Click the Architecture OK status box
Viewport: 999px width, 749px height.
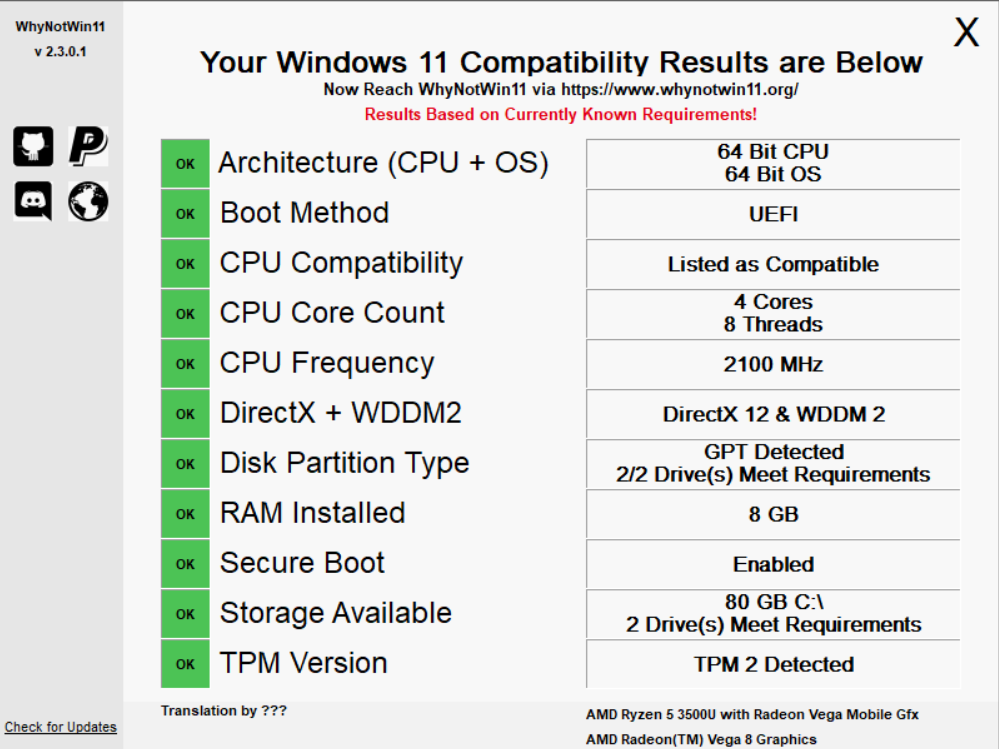[185, 164]
